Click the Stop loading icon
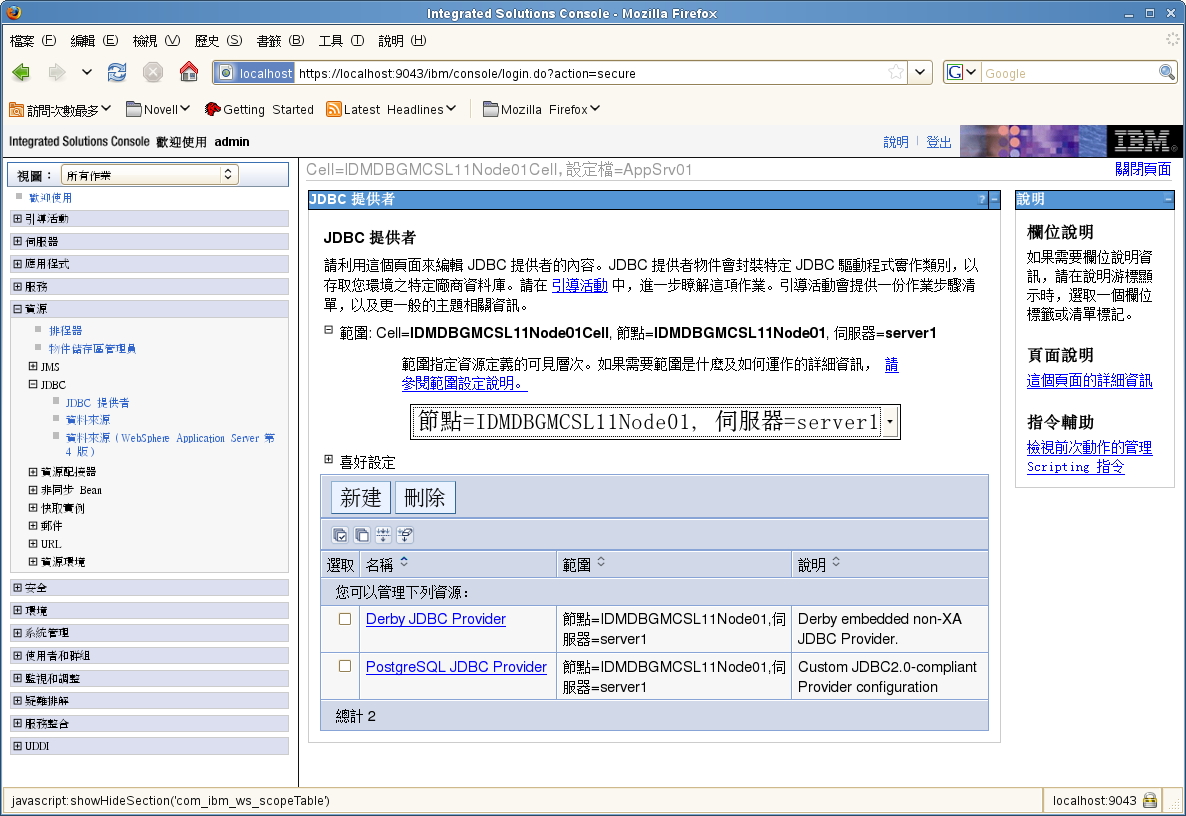Image resolution: width=1186 pixels, height=816 pixels. click(x=153, y=73)
